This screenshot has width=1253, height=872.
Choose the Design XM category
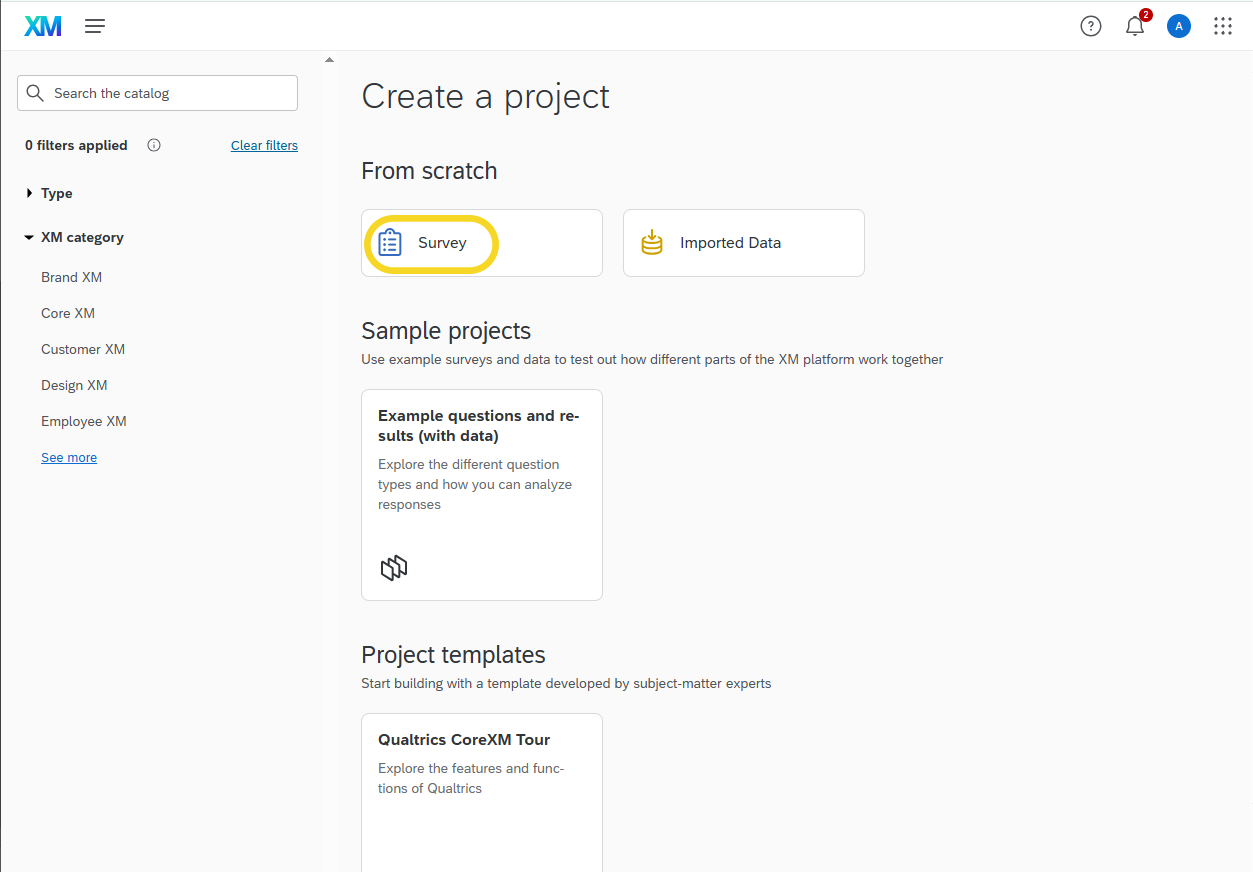point(74,385)
